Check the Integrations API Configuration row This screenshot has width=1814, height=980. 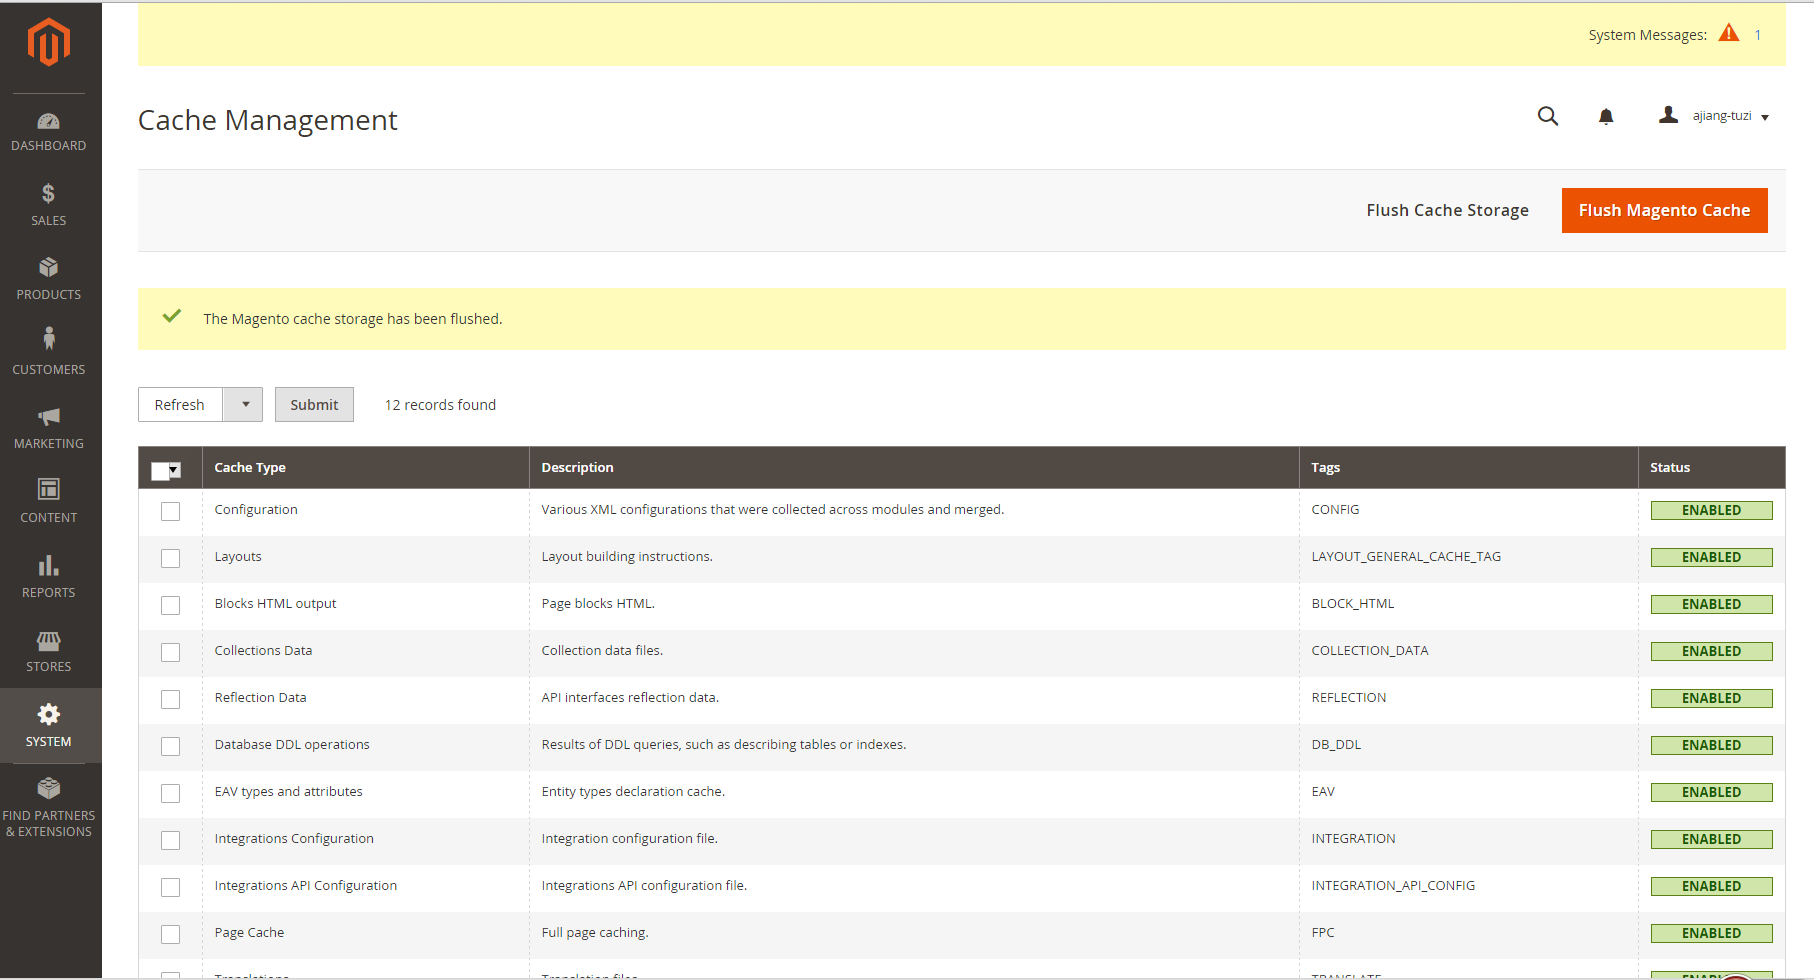point(171,887)
